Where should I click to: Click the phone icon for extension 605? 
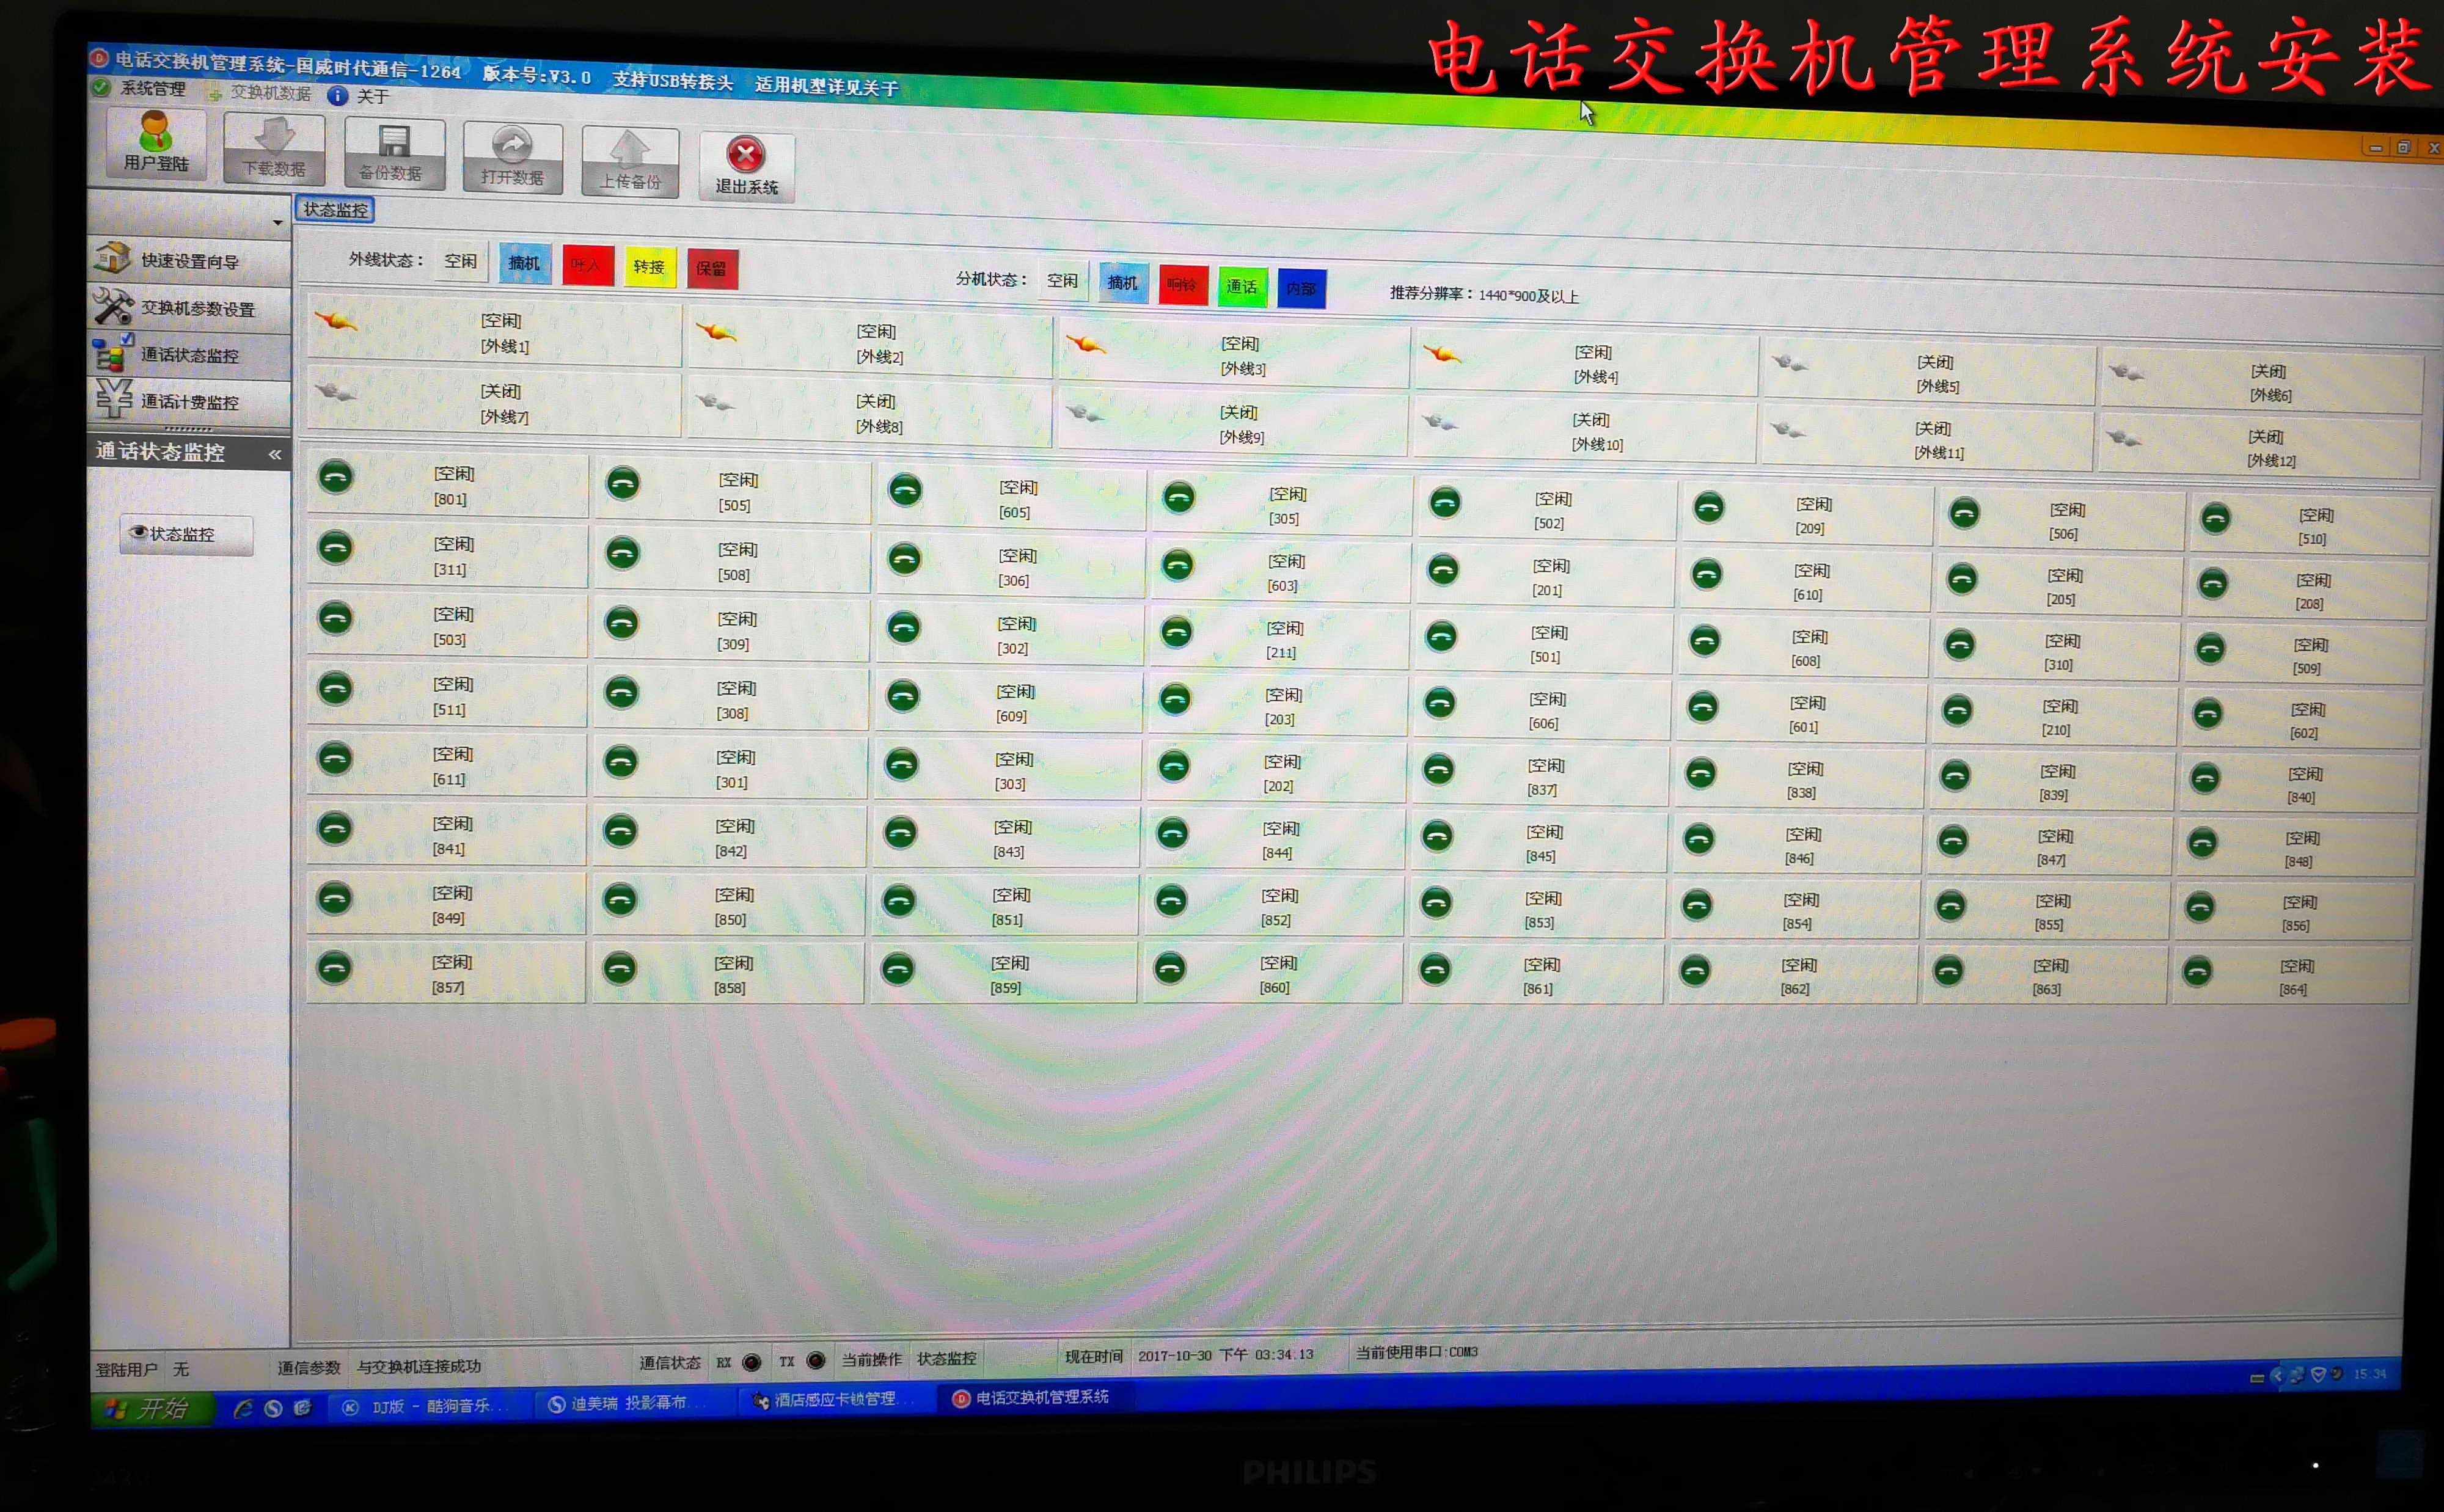[x=906, y=491]
